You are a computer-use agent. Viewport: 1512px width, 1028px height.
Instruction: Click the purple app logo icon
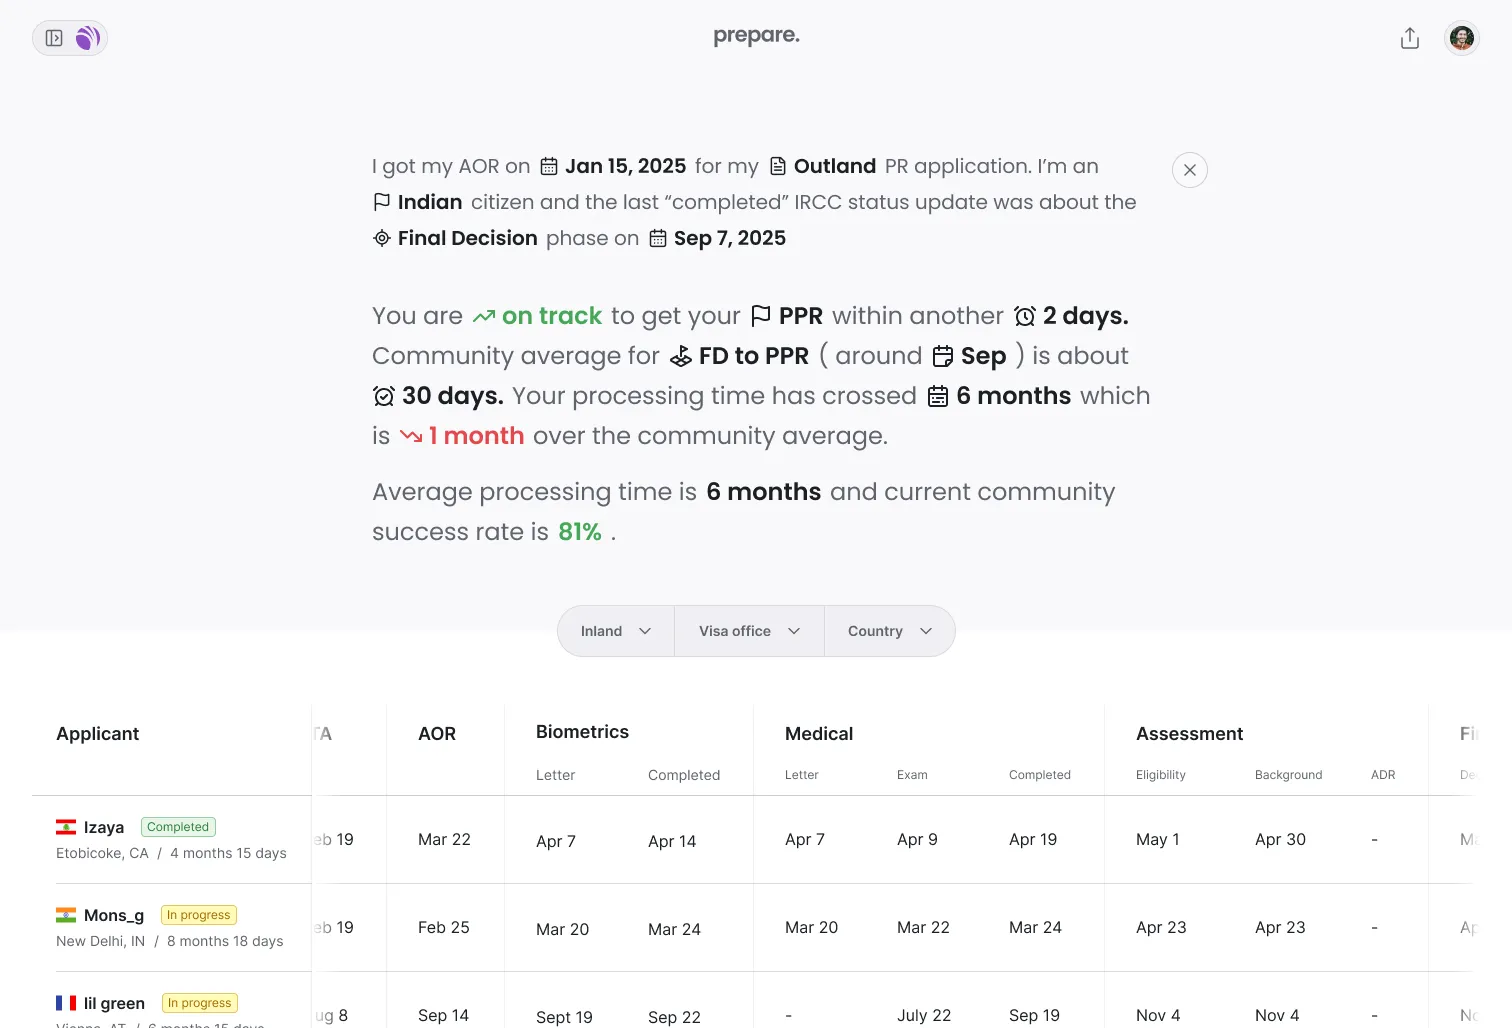tap(88, 38)
